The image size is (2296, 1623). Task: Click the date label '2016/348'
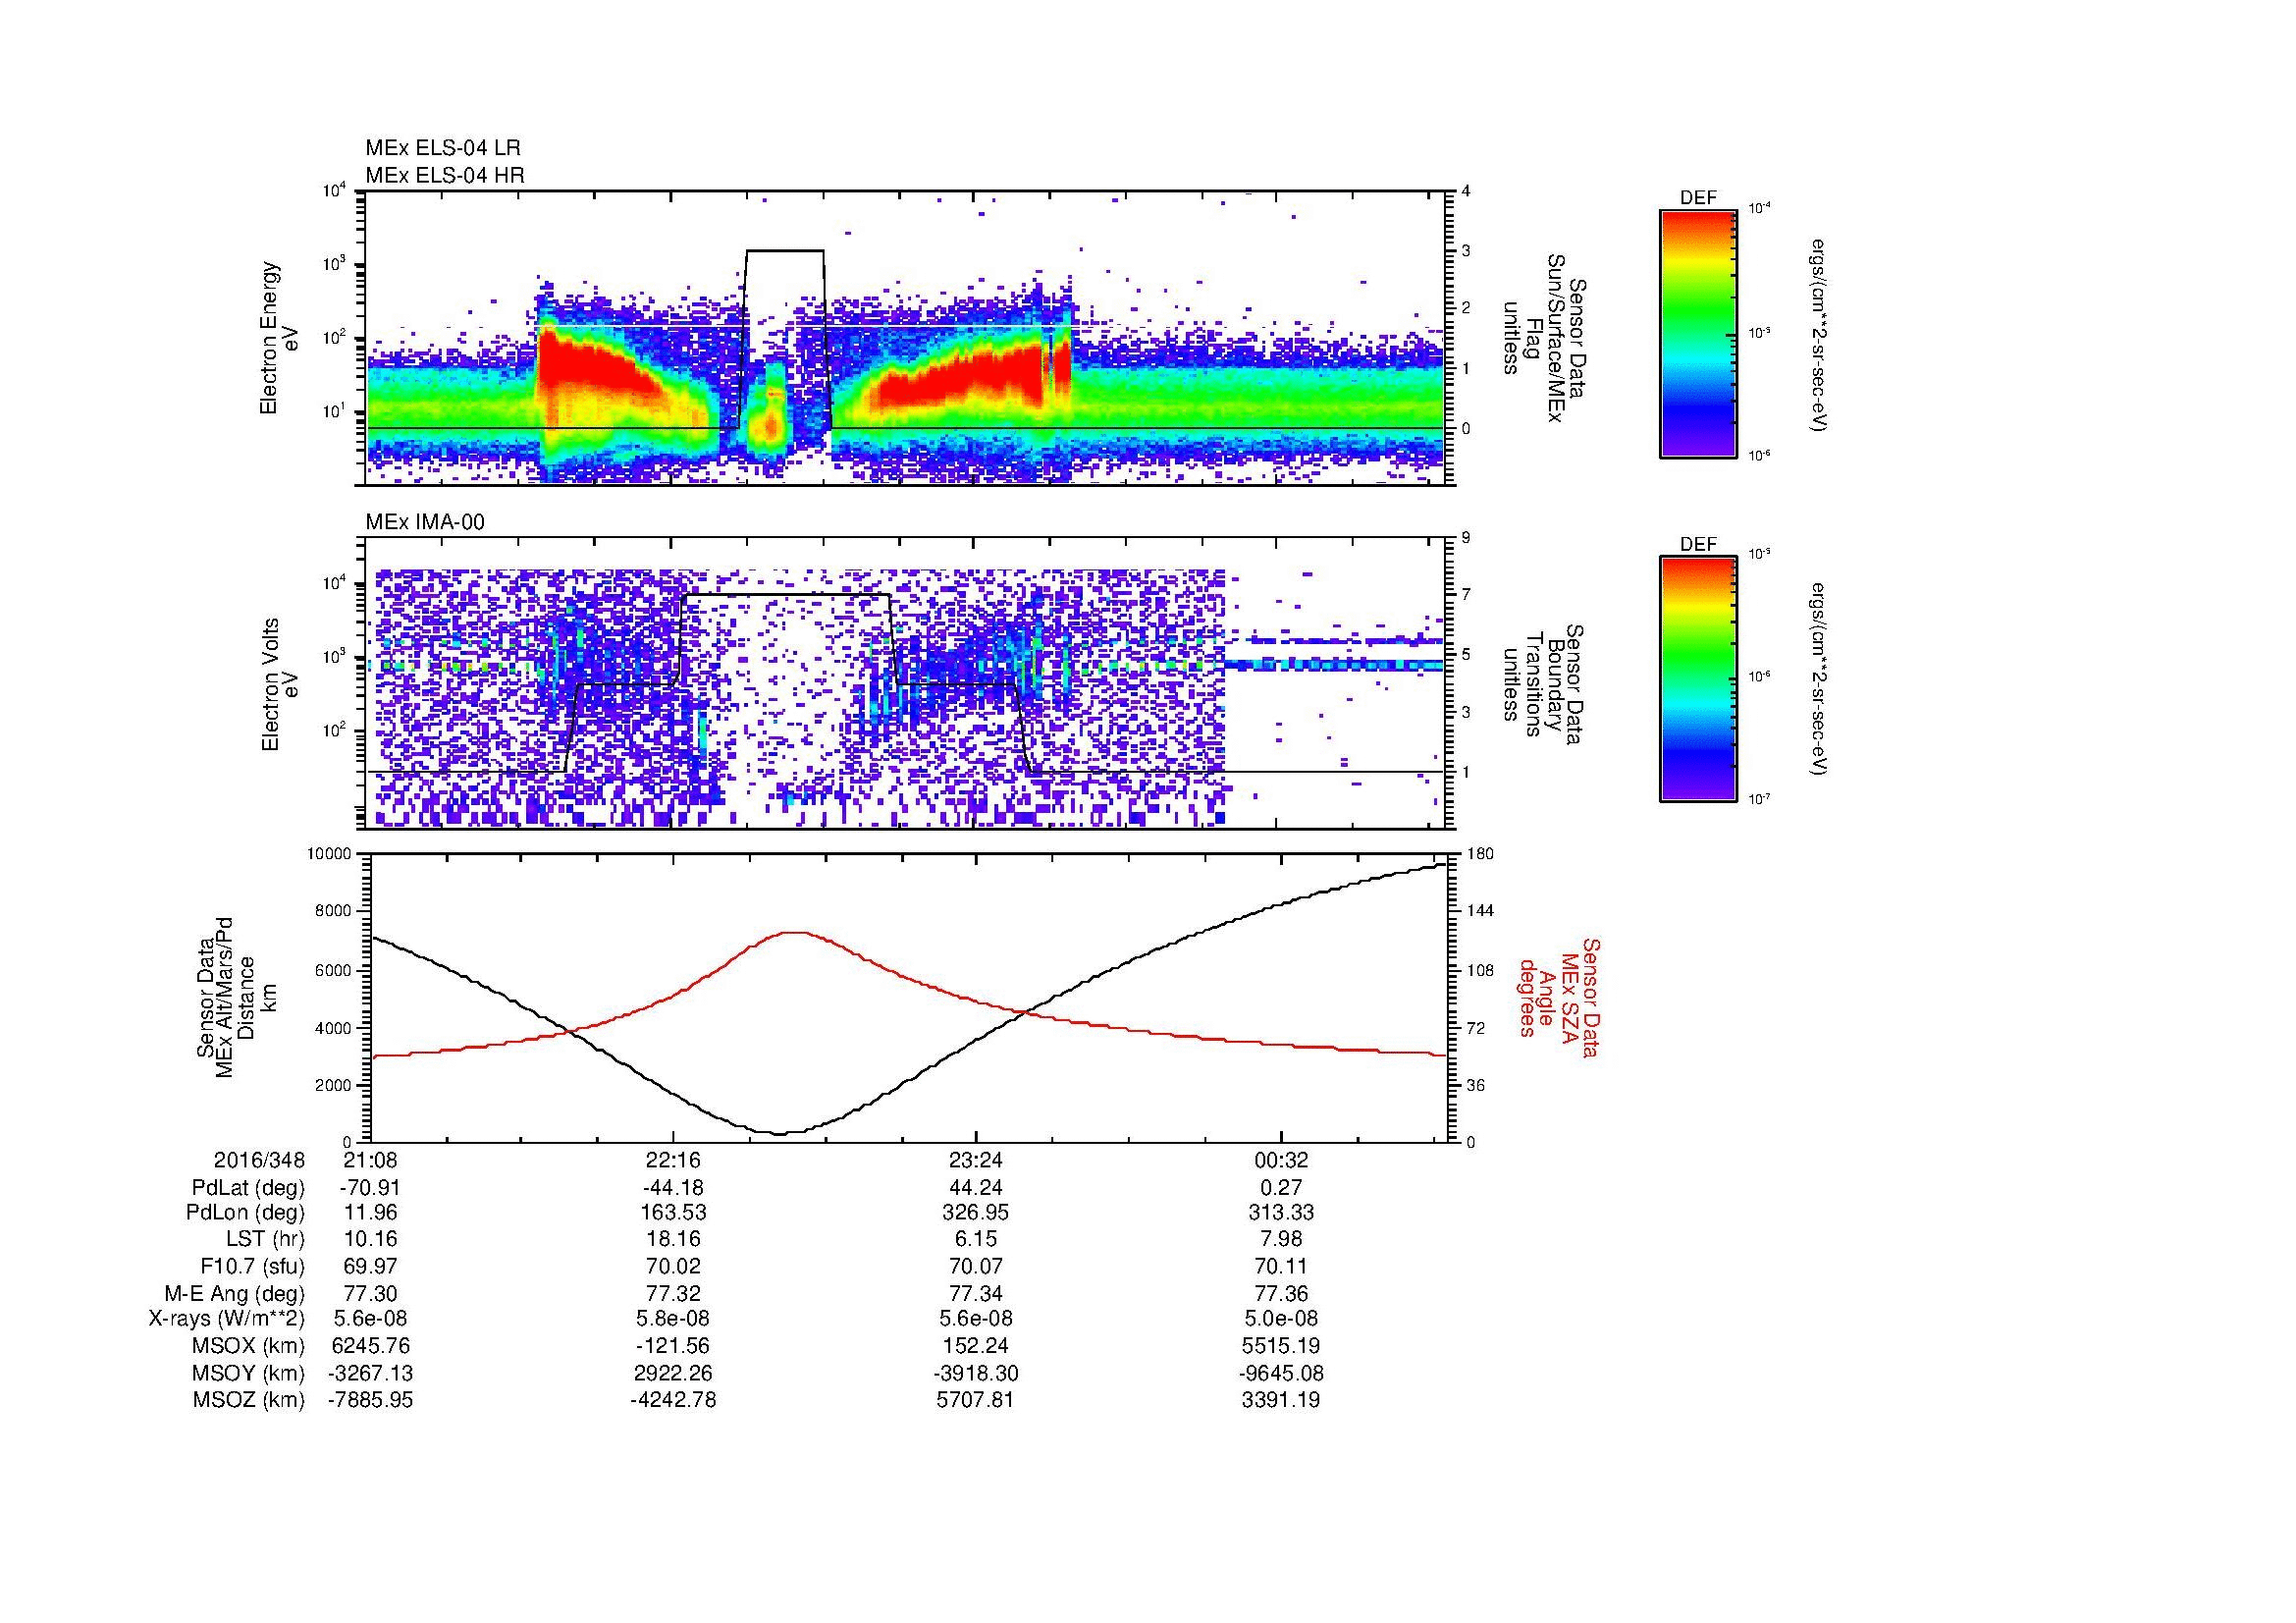coord(259,1160)
